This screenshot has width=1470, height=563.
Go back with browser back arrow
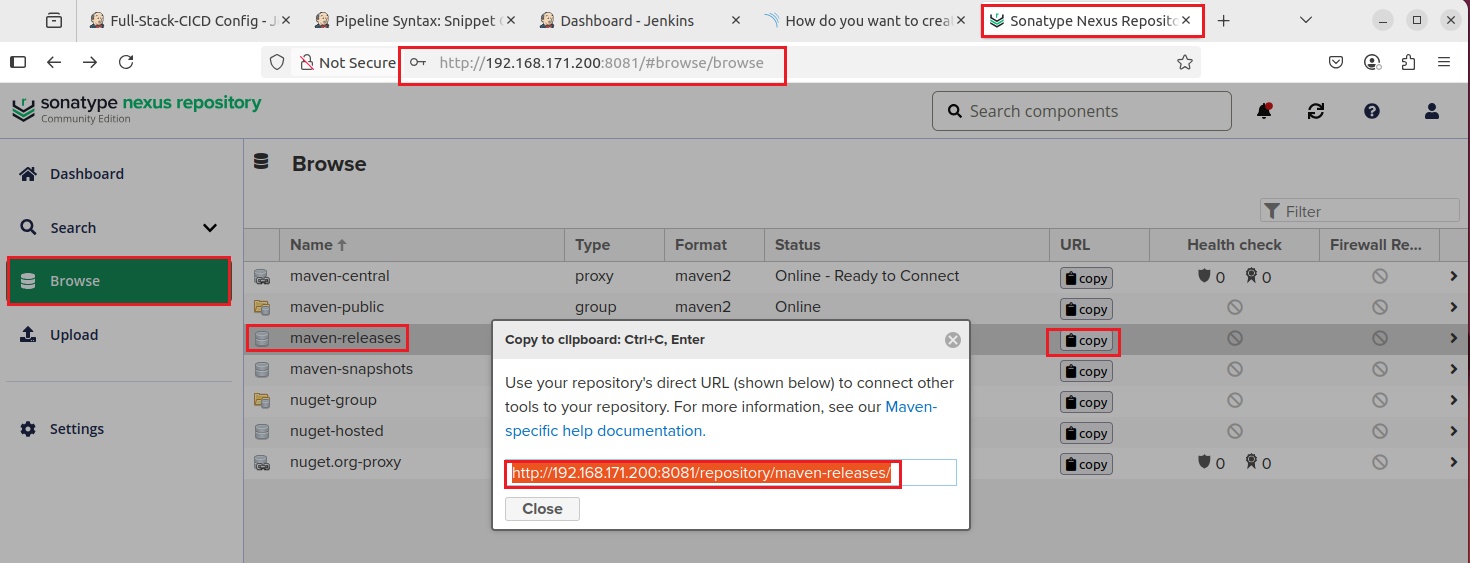pos(54,62)
